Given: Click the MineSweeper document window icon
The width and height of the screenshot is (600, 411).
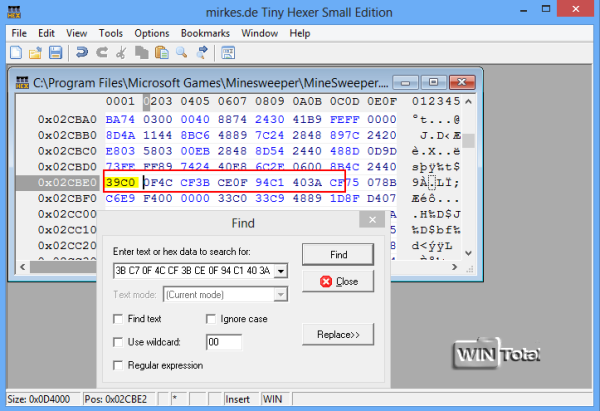Looking at the screenshot, I should [22, 82].
